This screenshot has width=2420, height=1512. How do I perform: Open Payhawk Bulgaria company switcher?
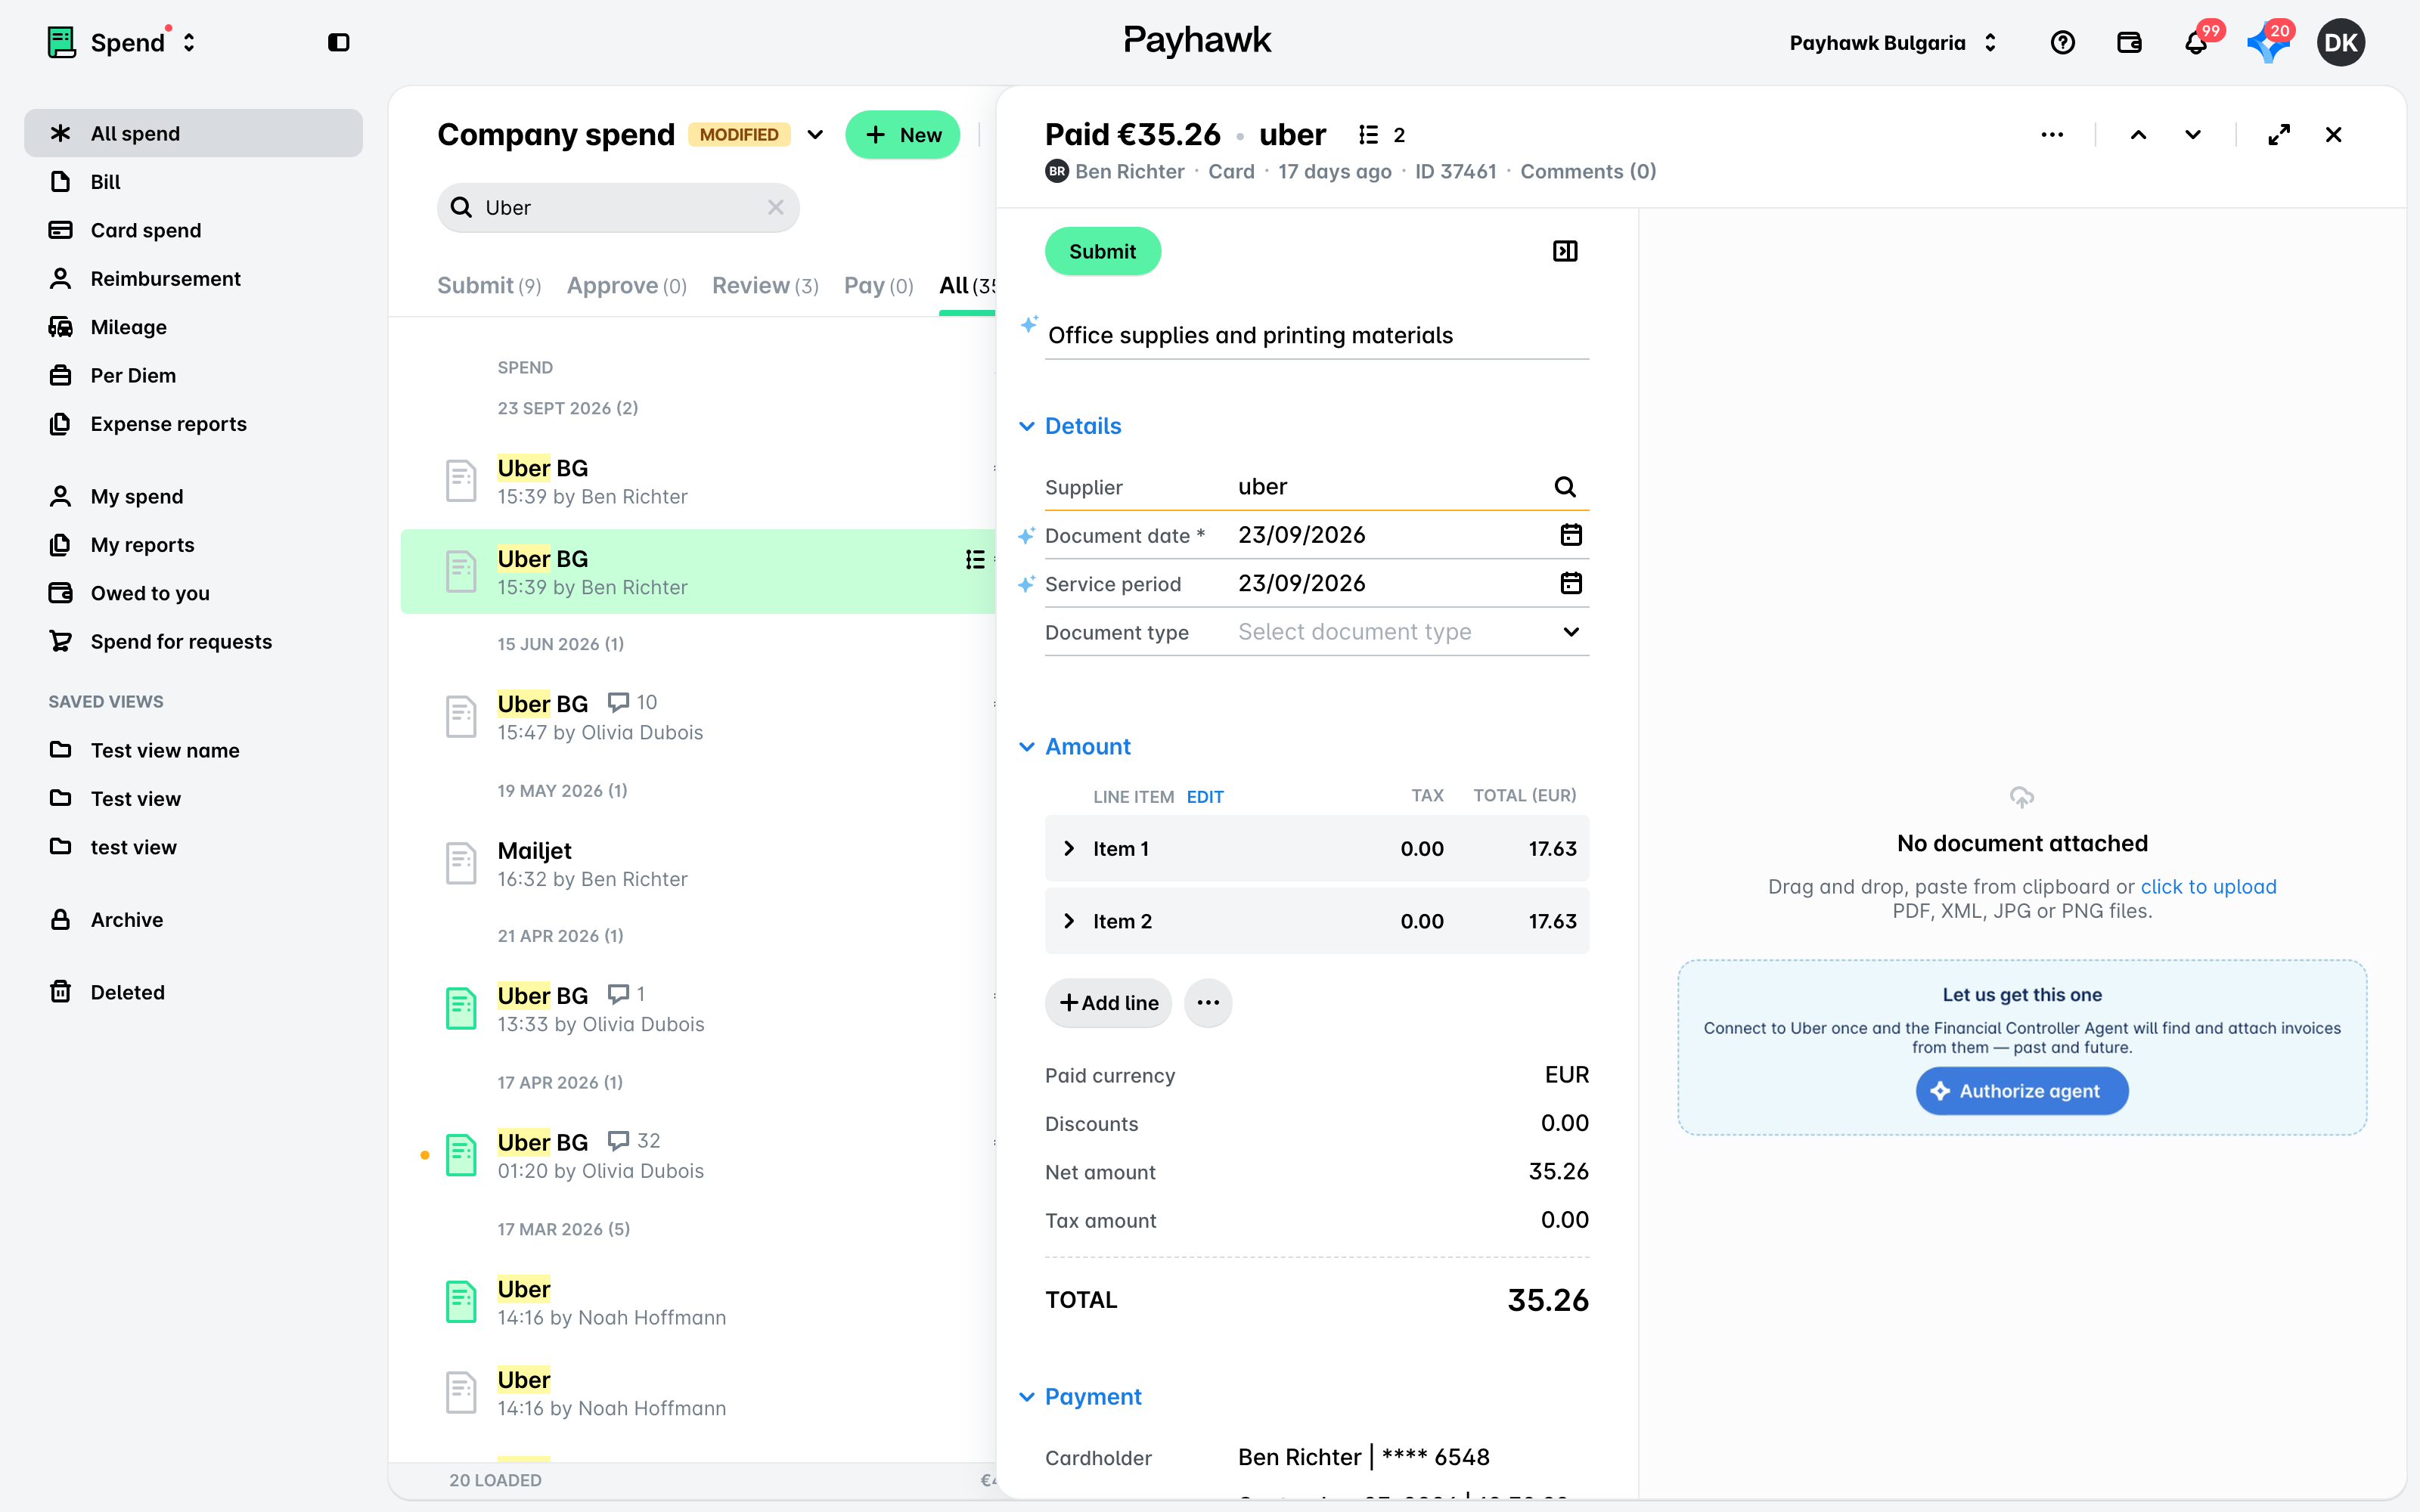tap(1892, 42)
